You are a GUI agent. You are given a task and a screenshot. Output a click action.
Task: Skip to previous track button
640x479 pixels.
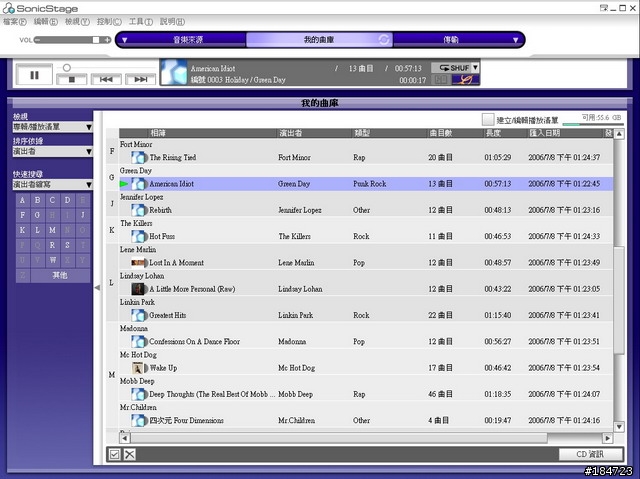click(106, 79)
